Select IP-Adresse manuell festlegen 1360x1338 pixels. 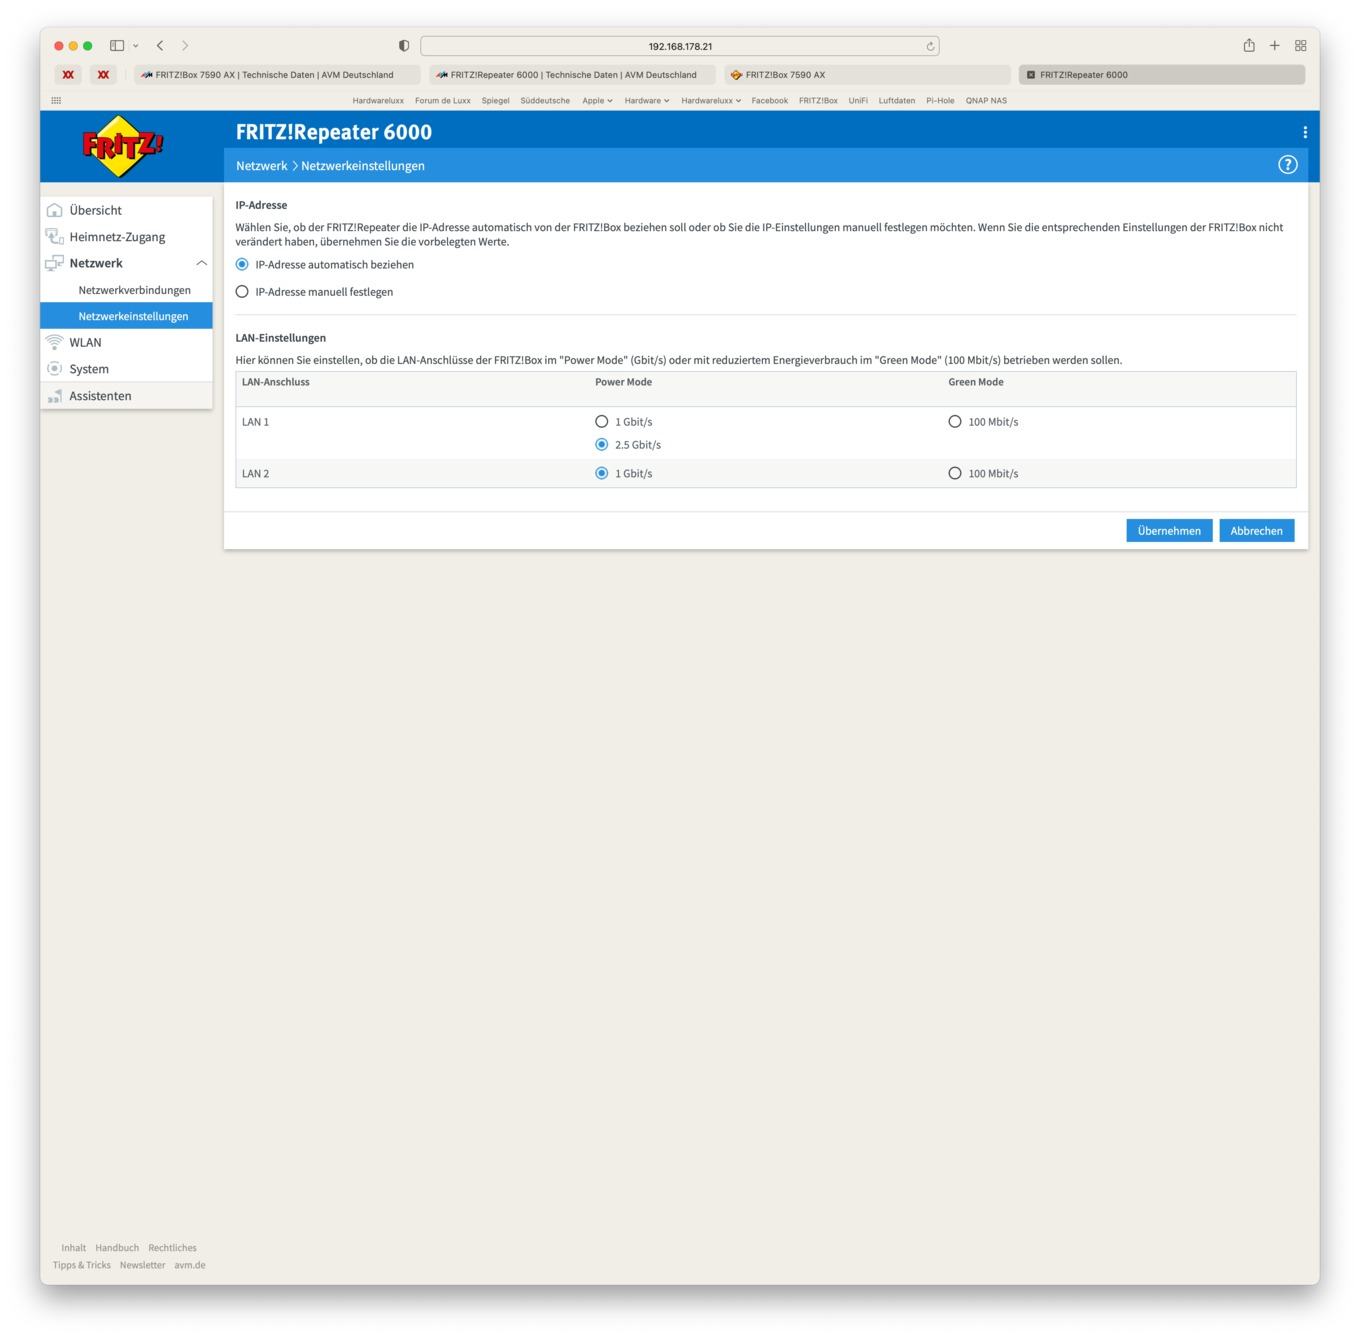click(x=242, y=292)
